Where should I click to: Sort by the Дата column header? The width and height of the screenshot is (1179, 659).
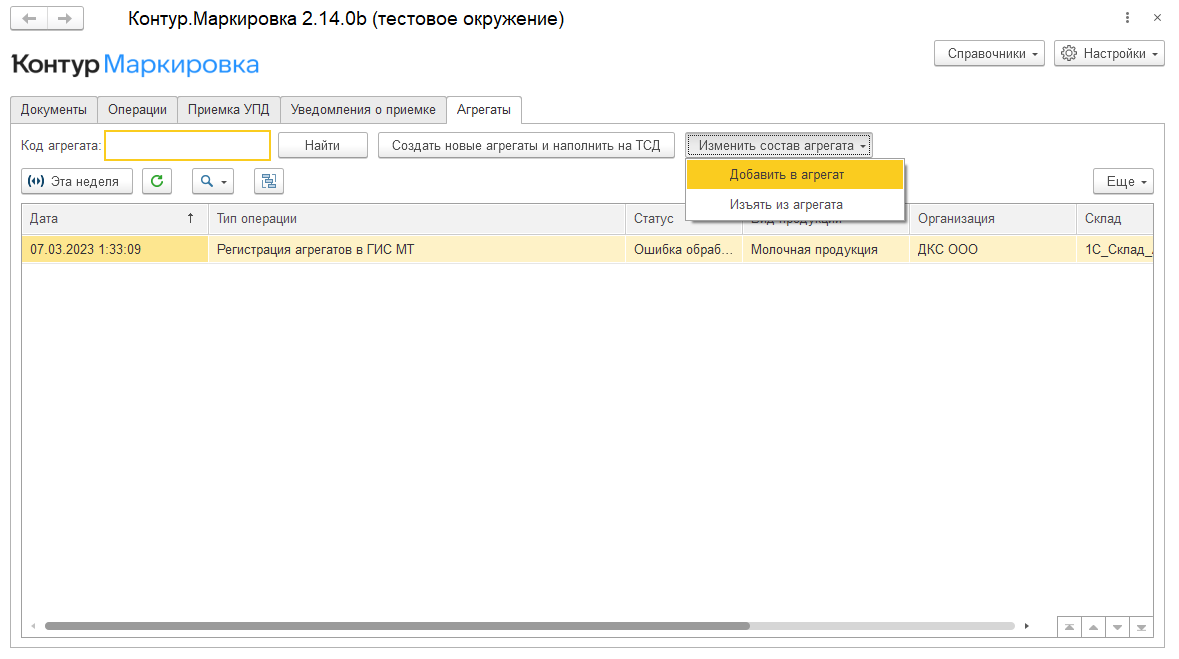point(114,219)
